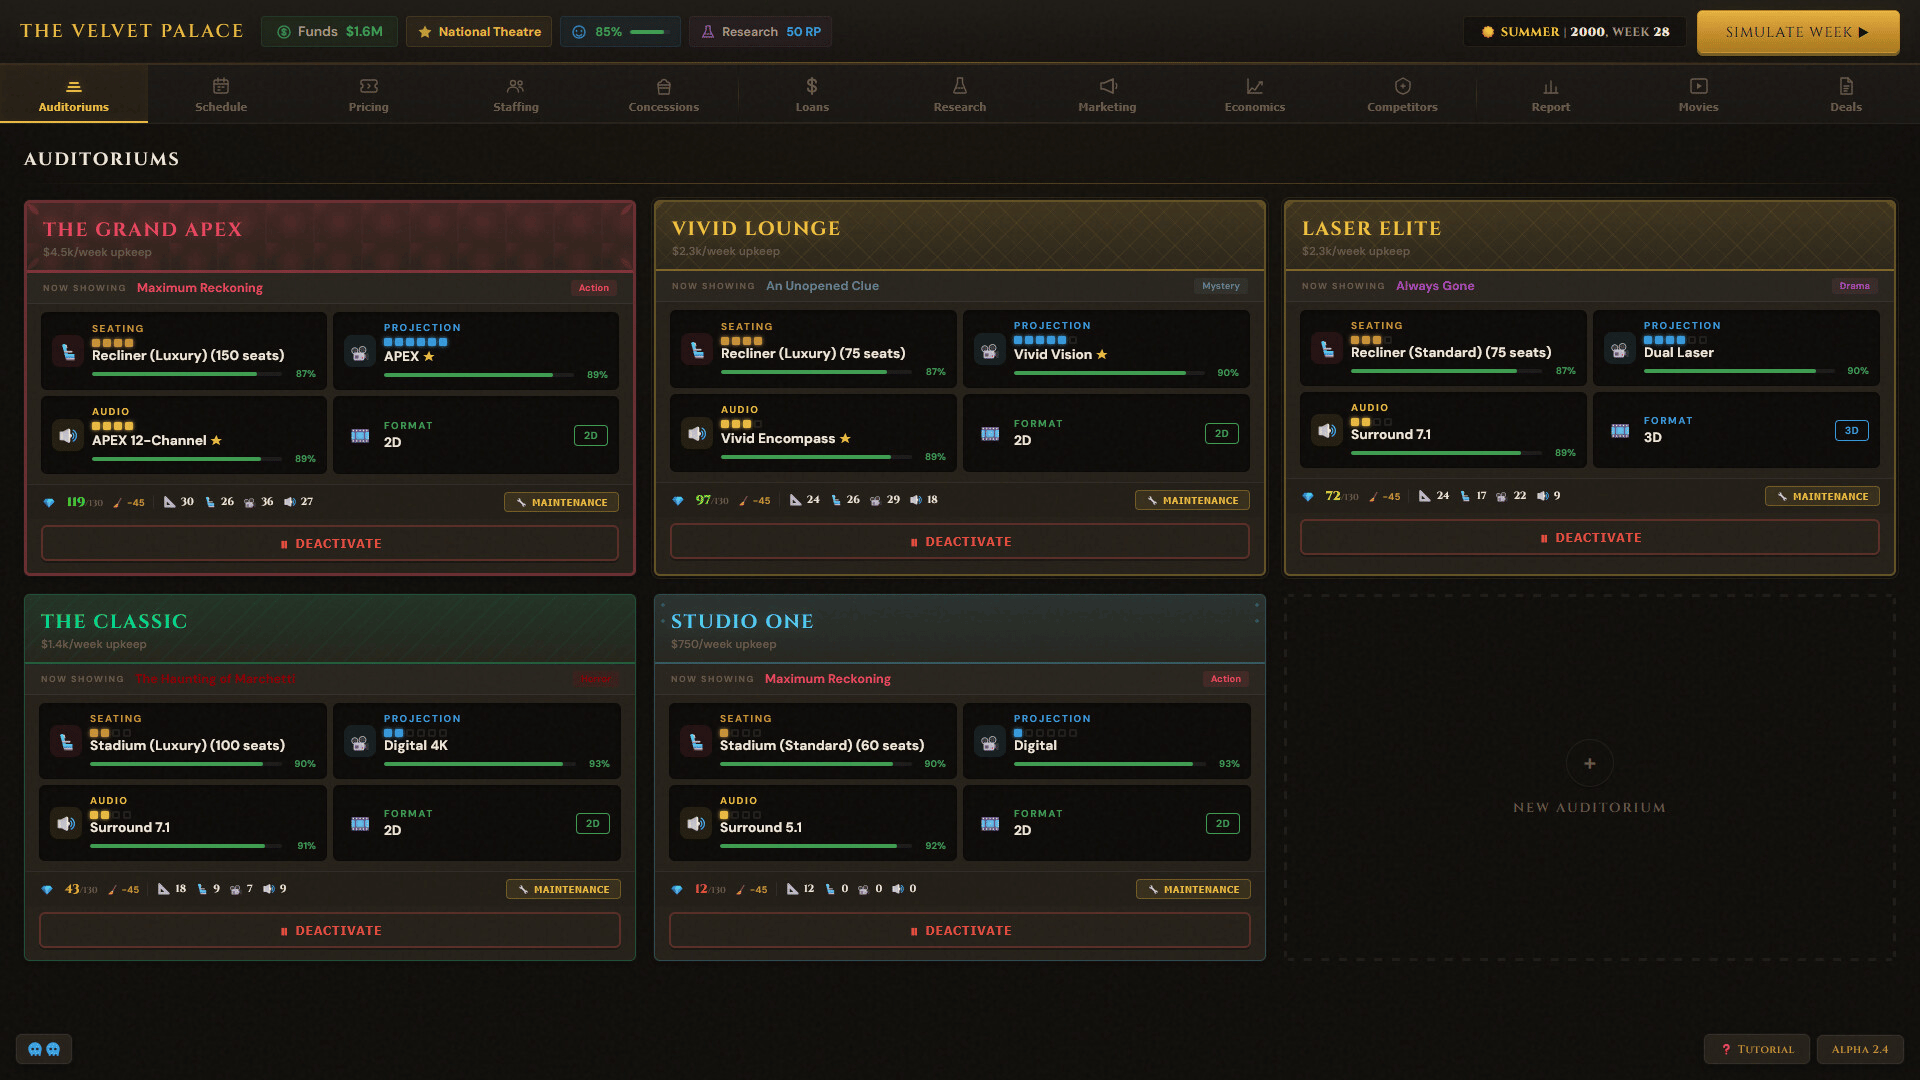
Task: Open Maintenance for The Classic auditorium
Action: pyautogui.click(x=563, y=889)
